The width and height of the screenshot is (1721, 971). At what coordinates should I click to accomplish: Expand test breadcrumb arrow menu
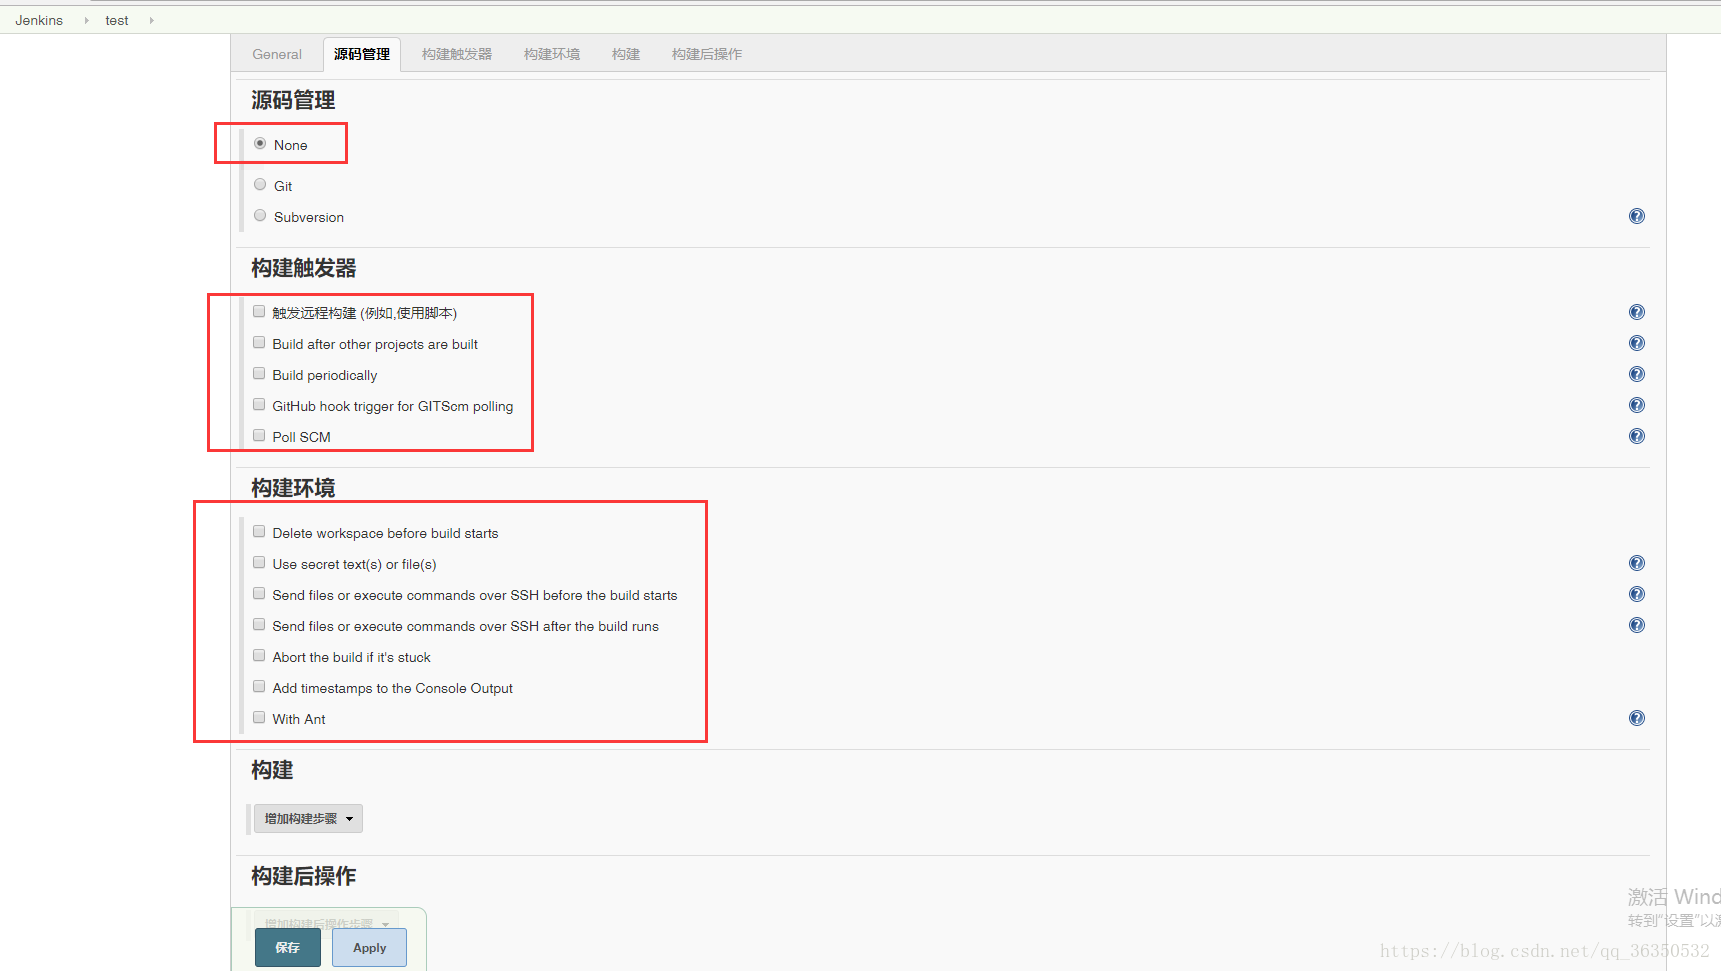pyautogui.click(x=151, y=20)
